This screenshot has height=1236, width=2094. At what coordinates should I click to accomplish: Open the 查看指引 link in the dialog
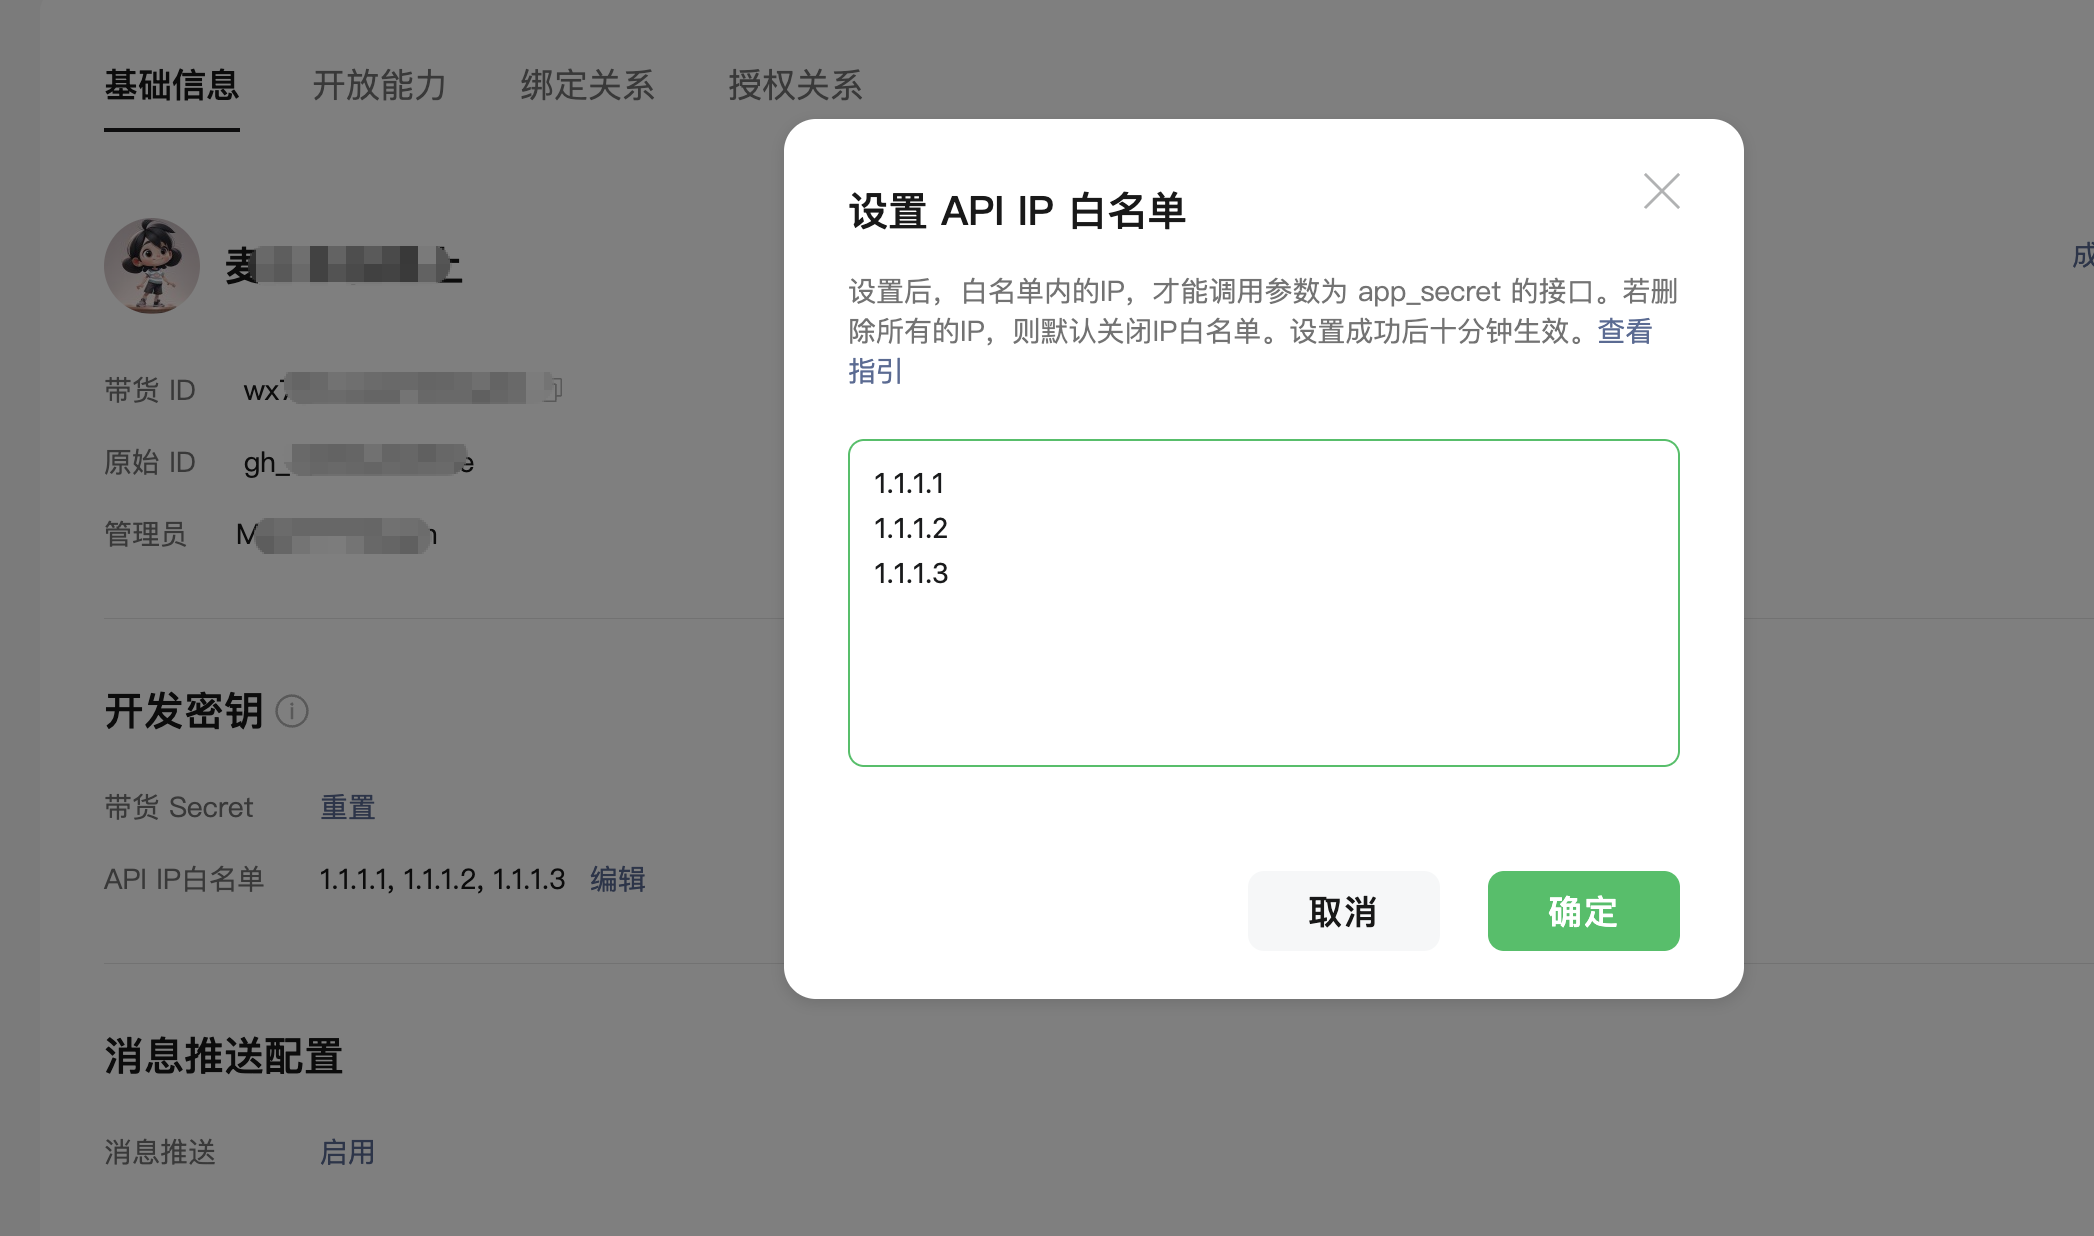(x=1624, y=331)
